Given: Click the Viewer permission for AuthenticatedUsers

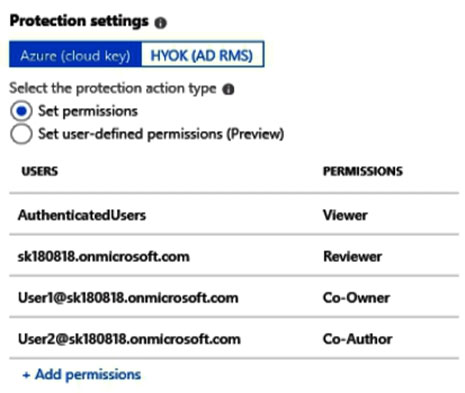Looking at the screenshot, I should [345, 215].
